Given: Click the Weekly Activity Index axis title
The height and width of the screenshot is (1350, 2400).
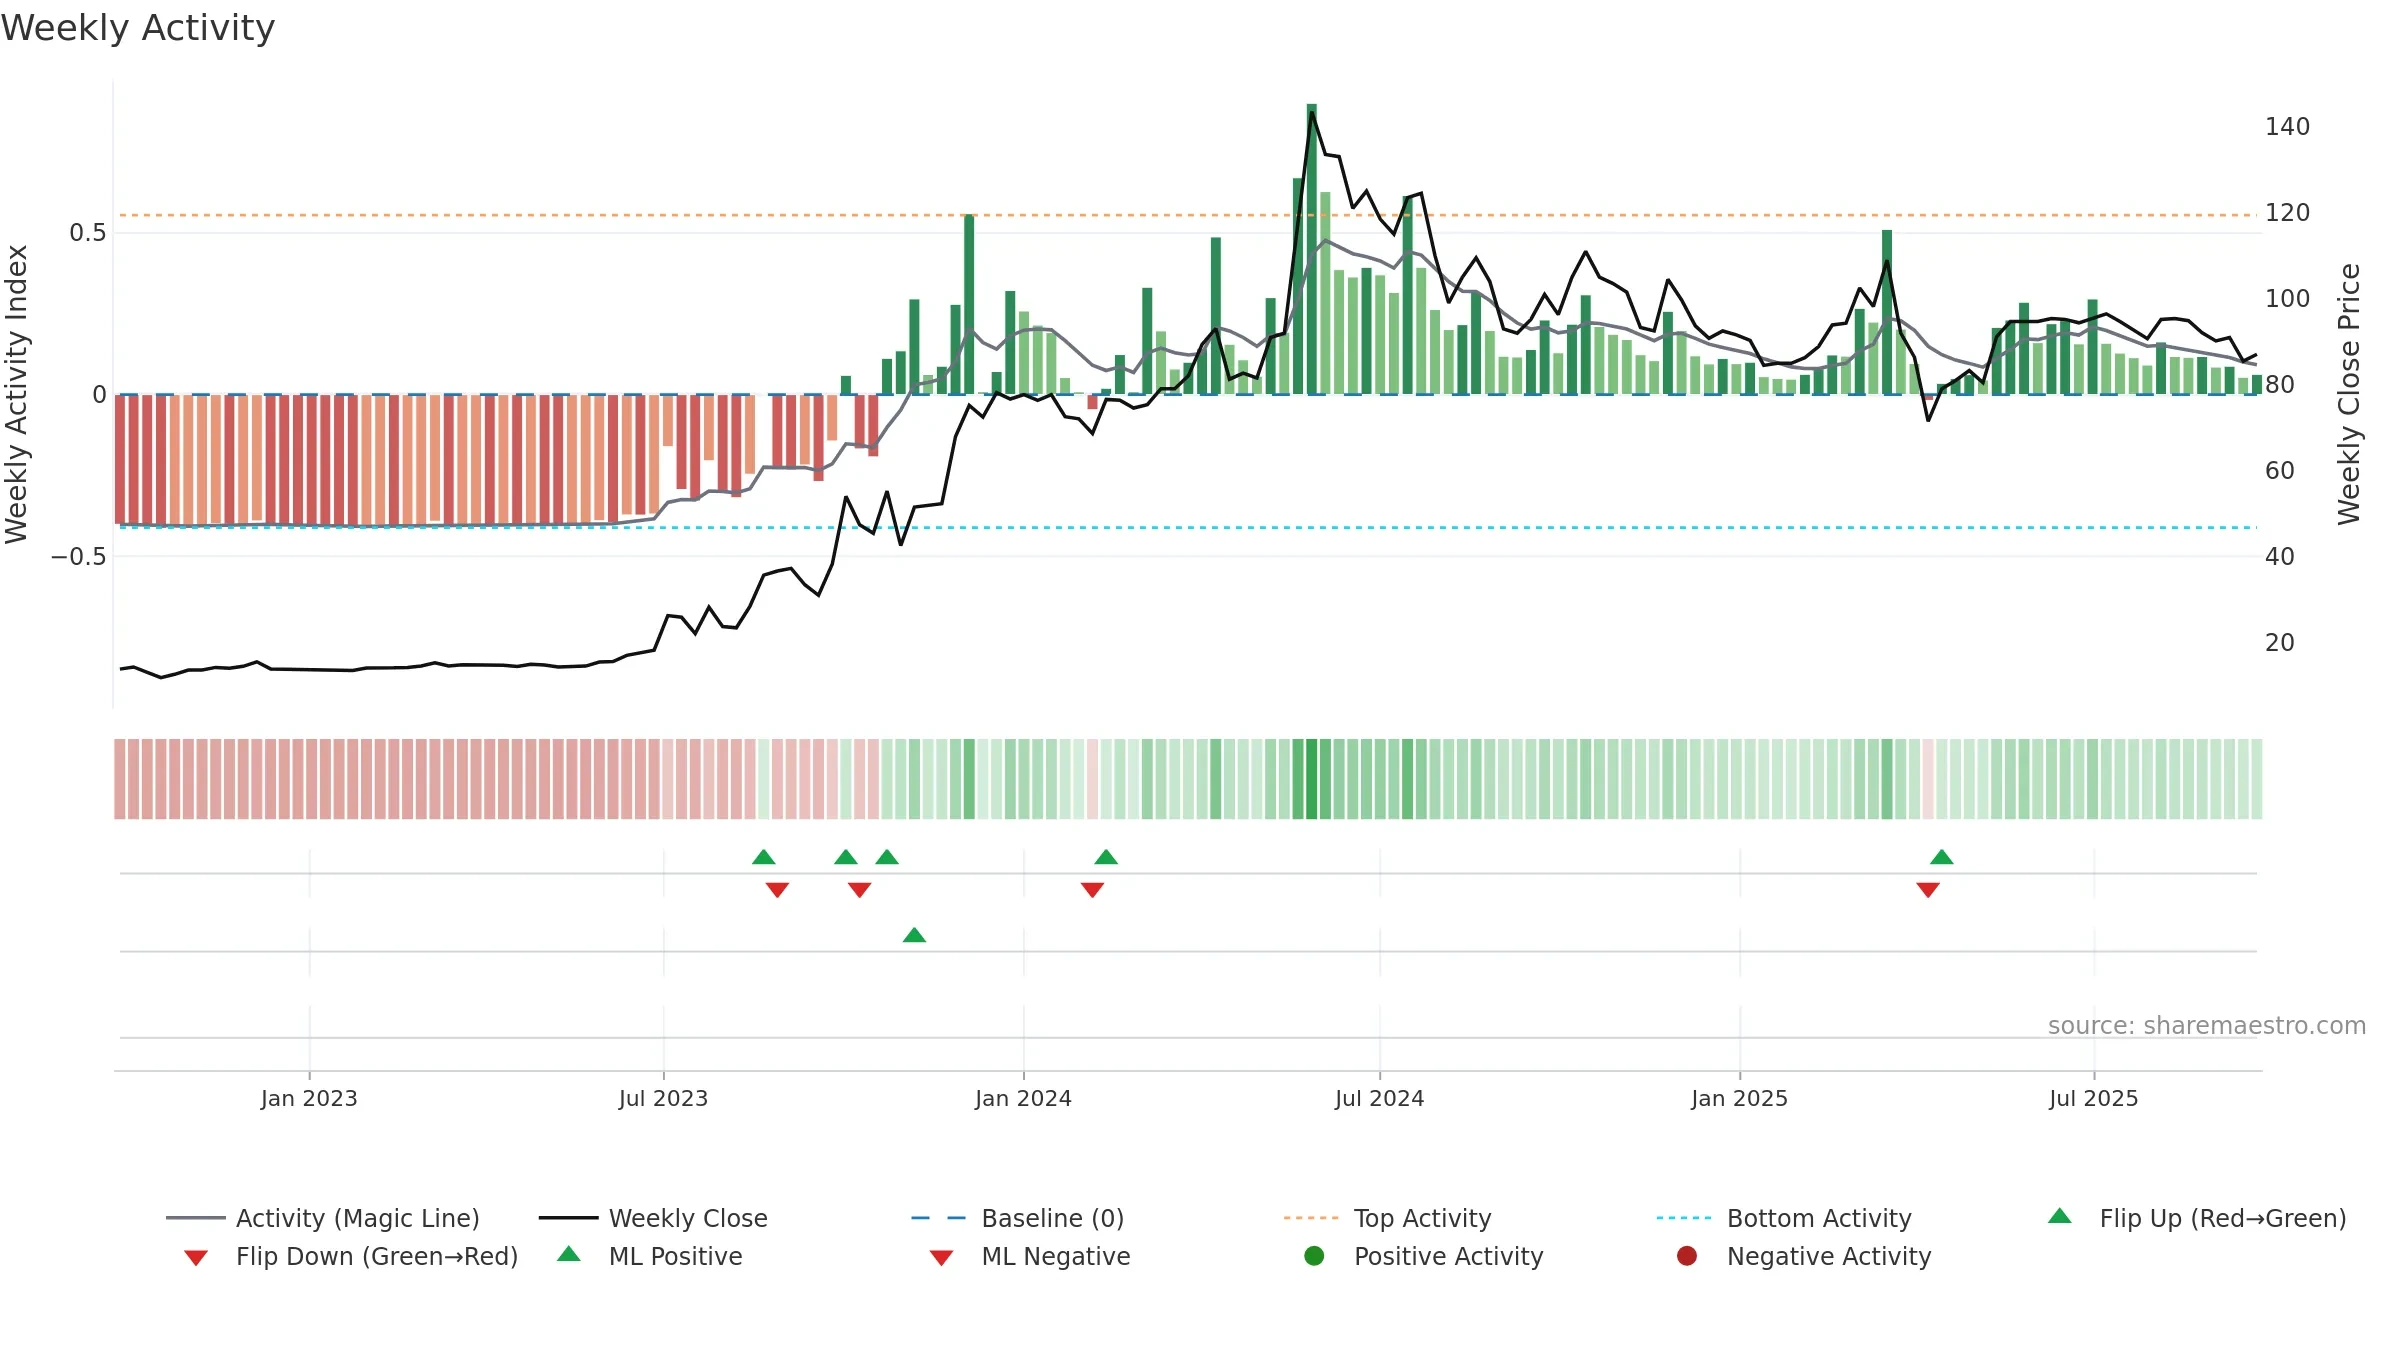Looking at the screenshot, I should tap(17, 394).
